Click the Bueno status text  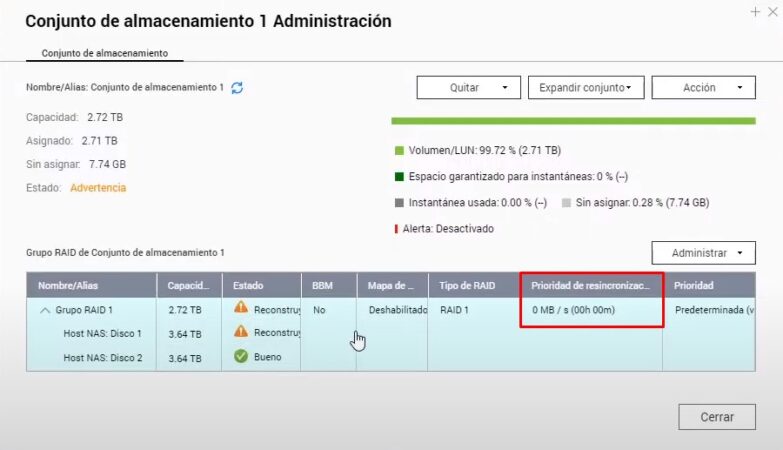[x=268, y=357]
